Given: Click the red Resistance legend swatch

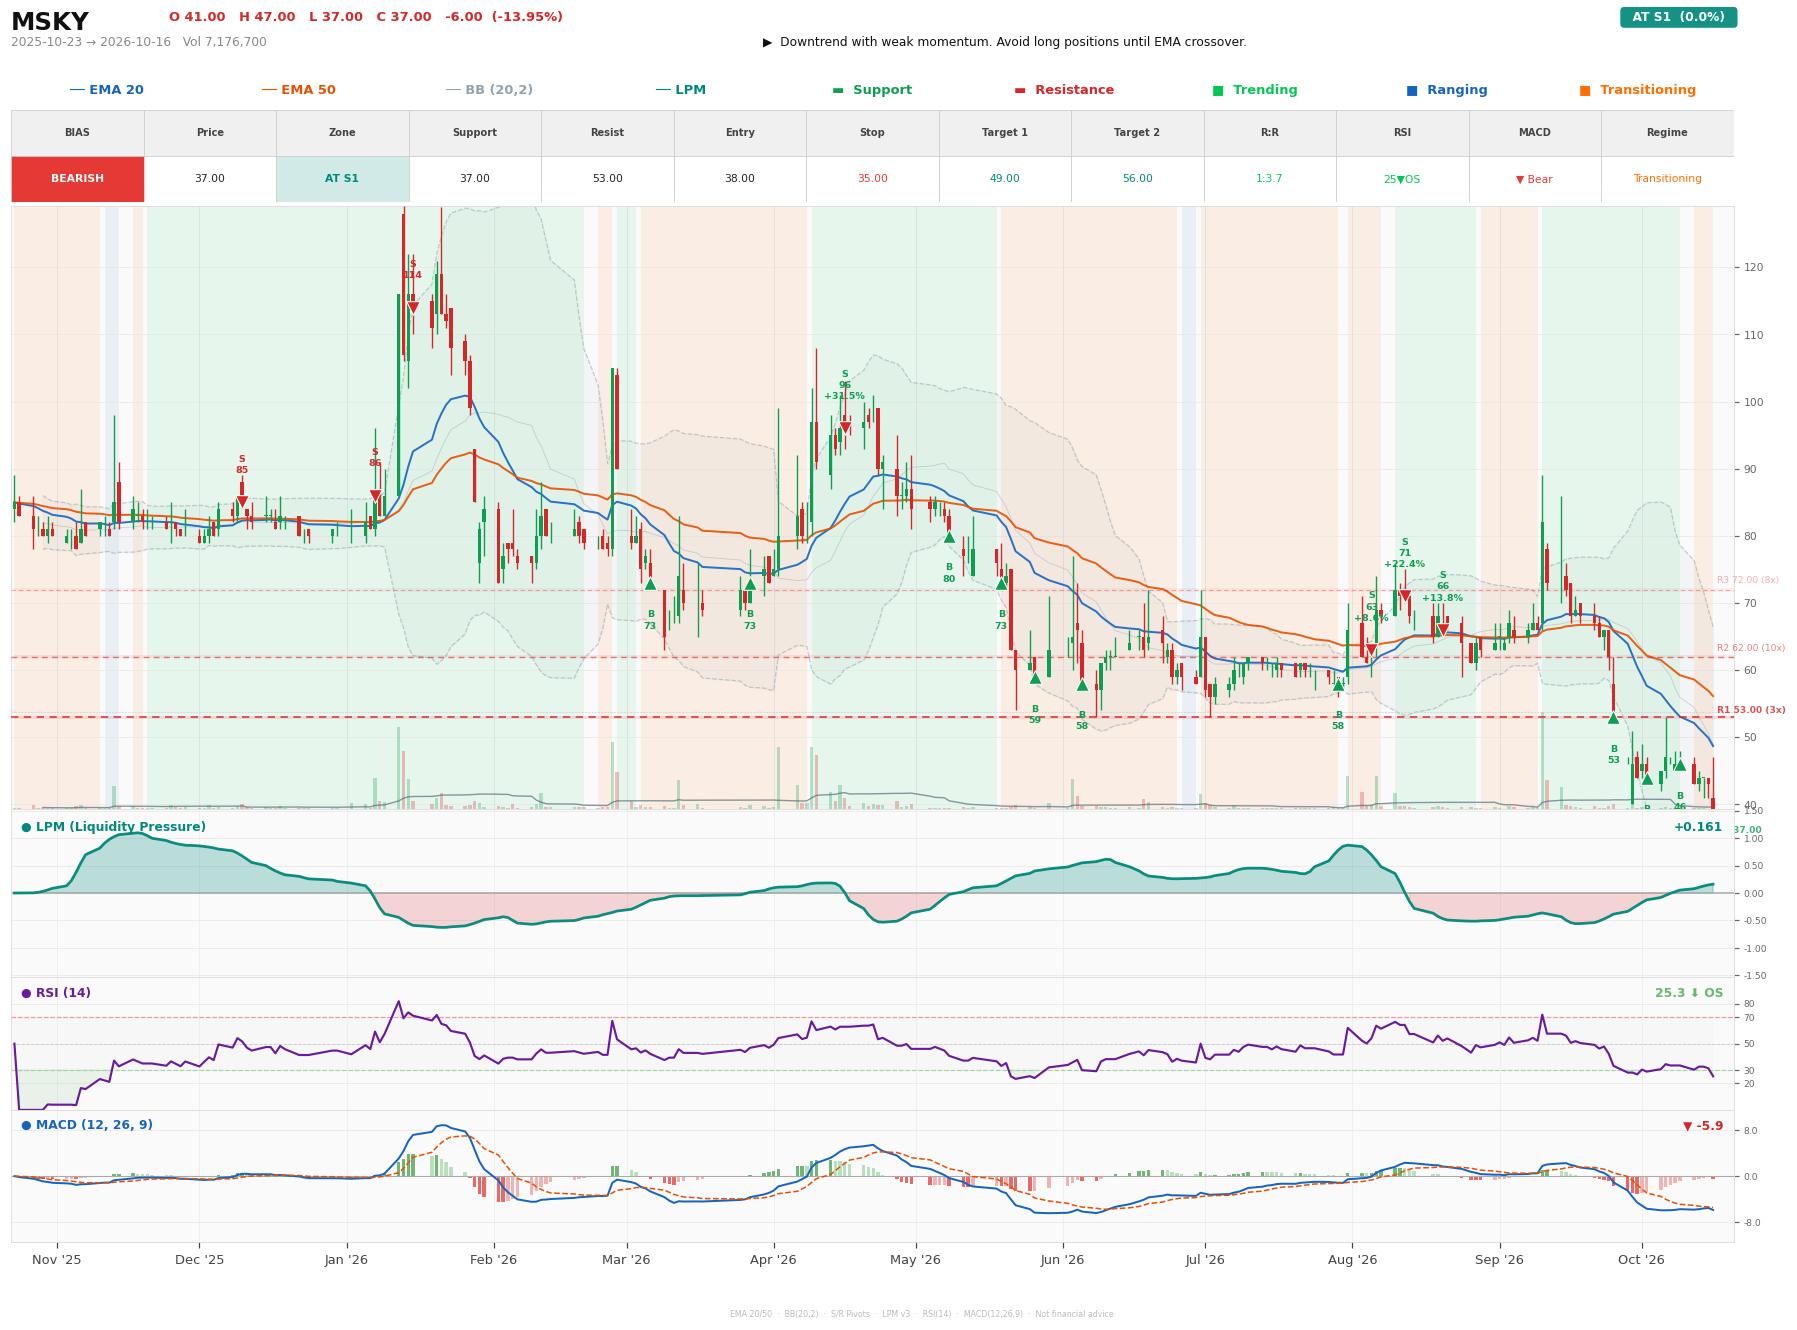Looking at the screenshot, I should [x=1020, y=90].
